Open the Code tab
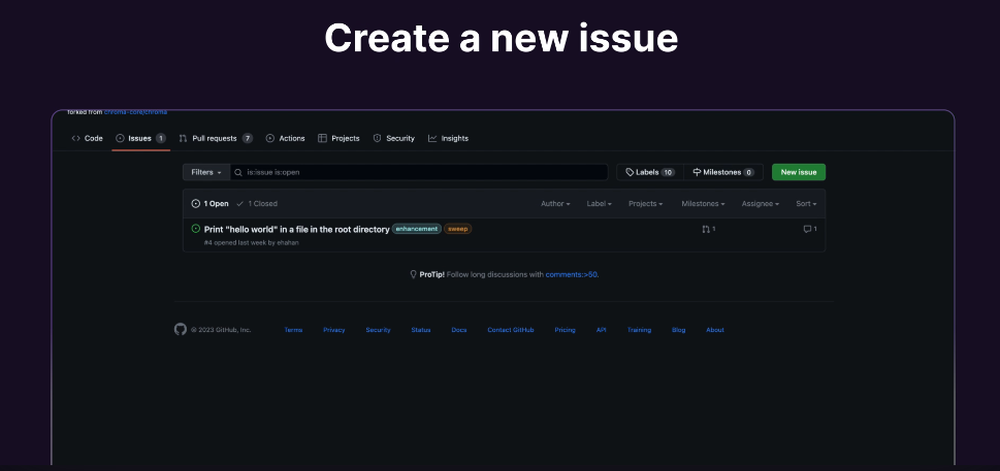This screenshot has width=1000, height=471. (x=87, y=138)
